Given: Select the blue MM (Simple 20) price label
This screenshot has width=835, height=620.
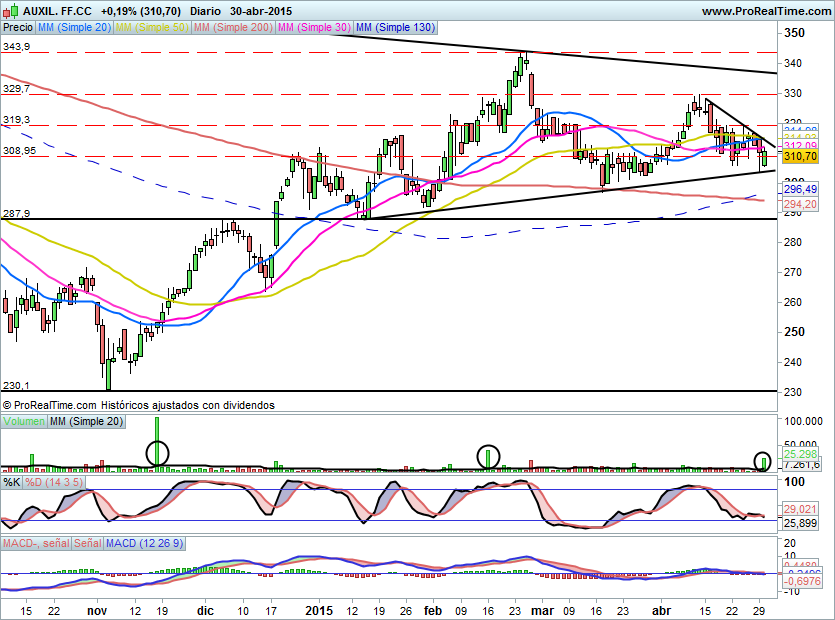Looking at the screenshot, I should [75, 28].
